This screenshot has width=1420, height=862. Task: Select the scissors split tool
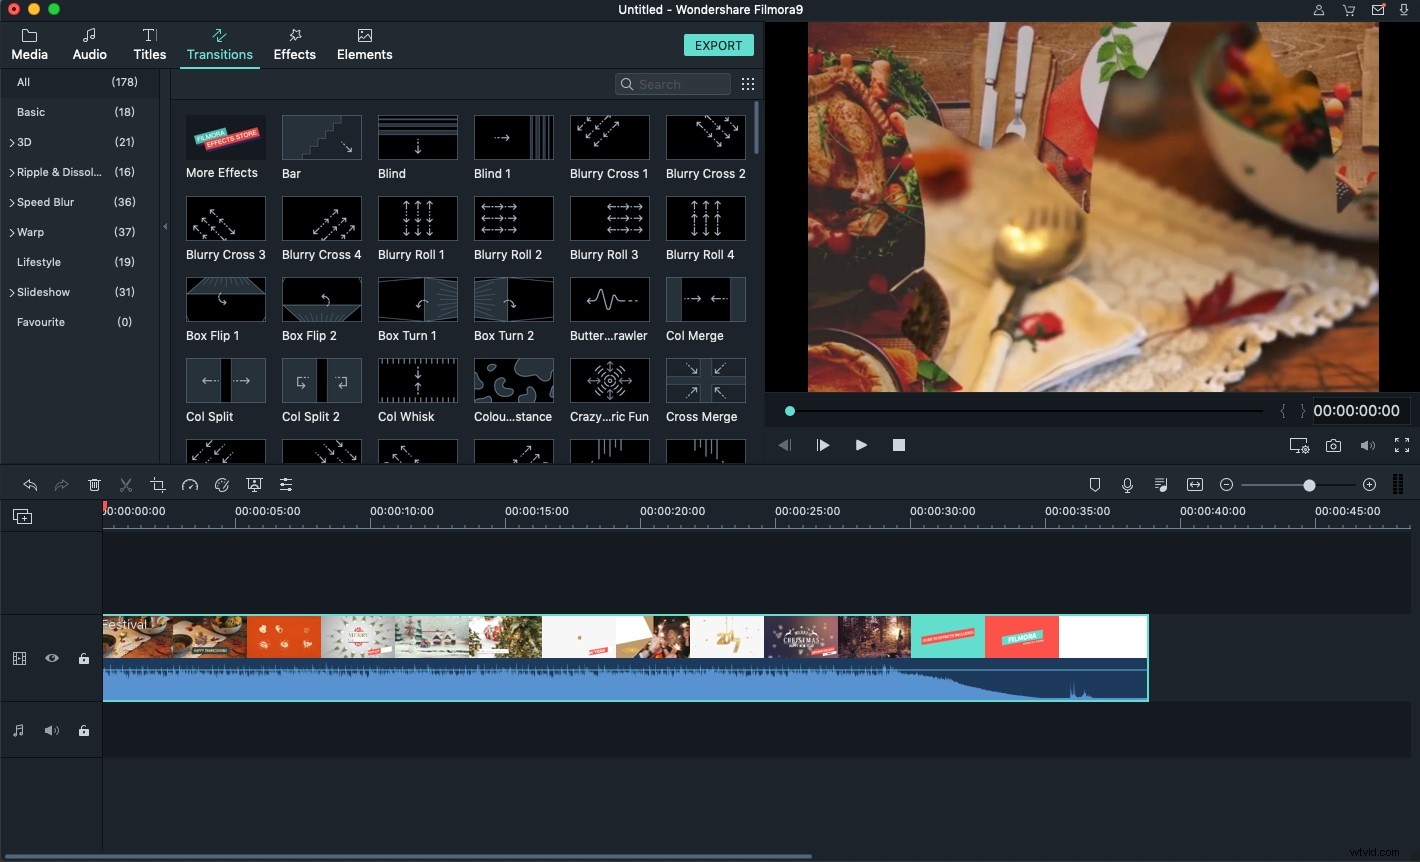click(126, 484)
